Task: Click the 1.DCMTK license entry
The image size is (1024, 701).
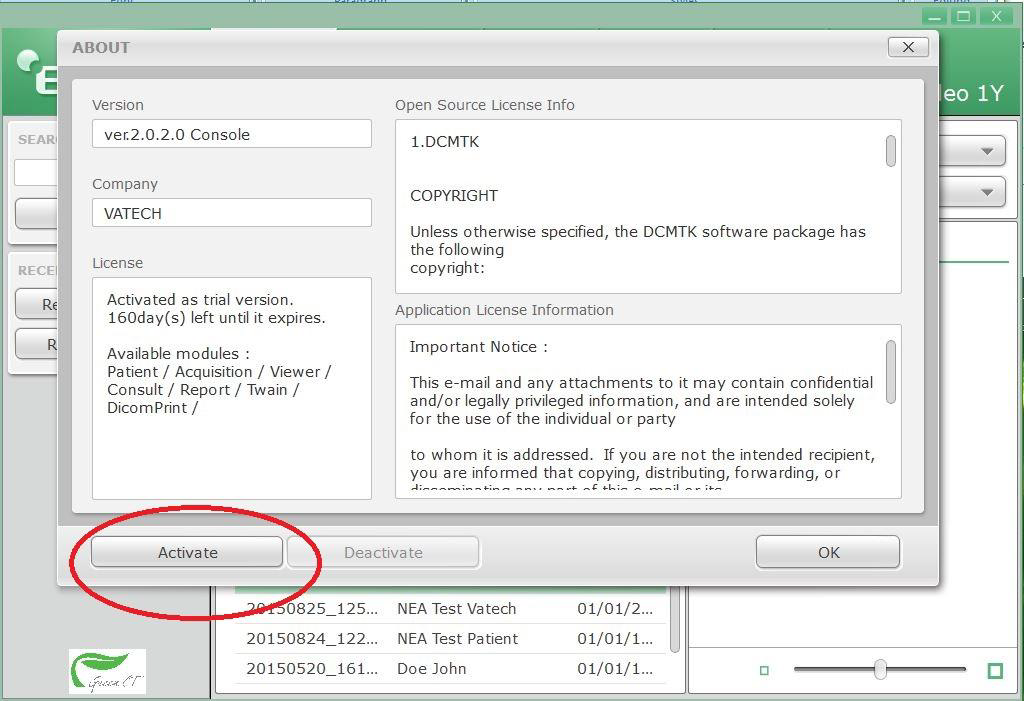Action: [x=445, y=142]
